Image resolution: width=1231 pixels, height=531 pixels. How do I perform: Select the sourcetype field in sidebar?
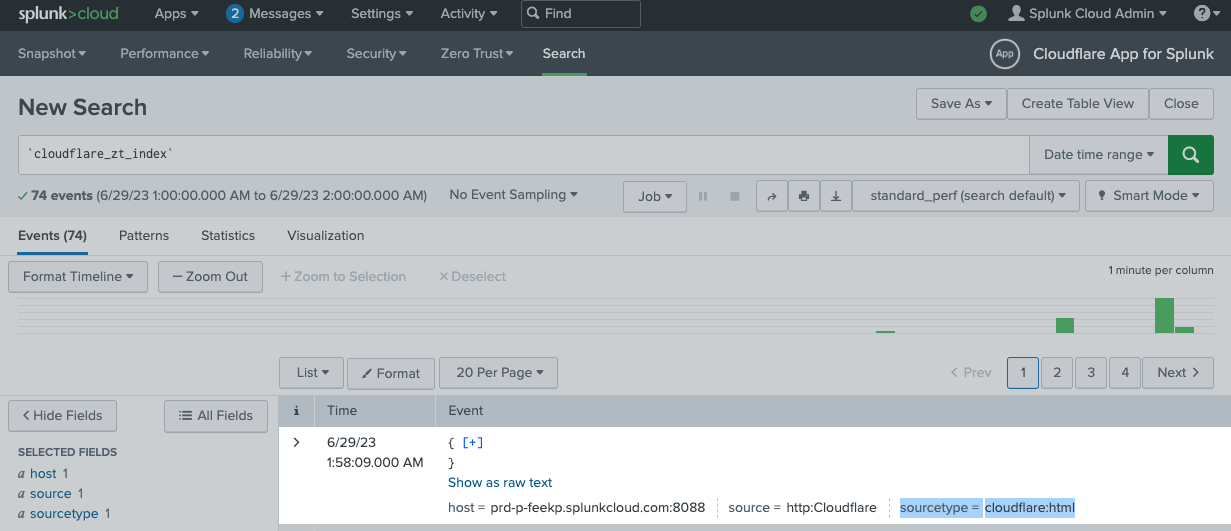pos(64,514)
